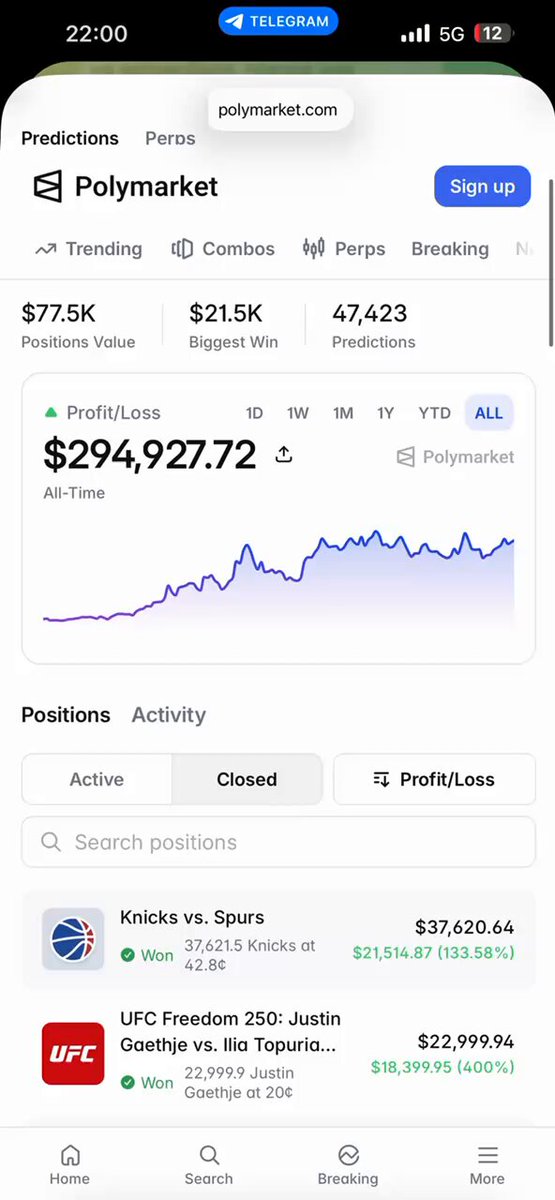Tap the Knicks vs. Spurs basketball icon
The image size is (555, 1200).
click(x=73, y=939)
